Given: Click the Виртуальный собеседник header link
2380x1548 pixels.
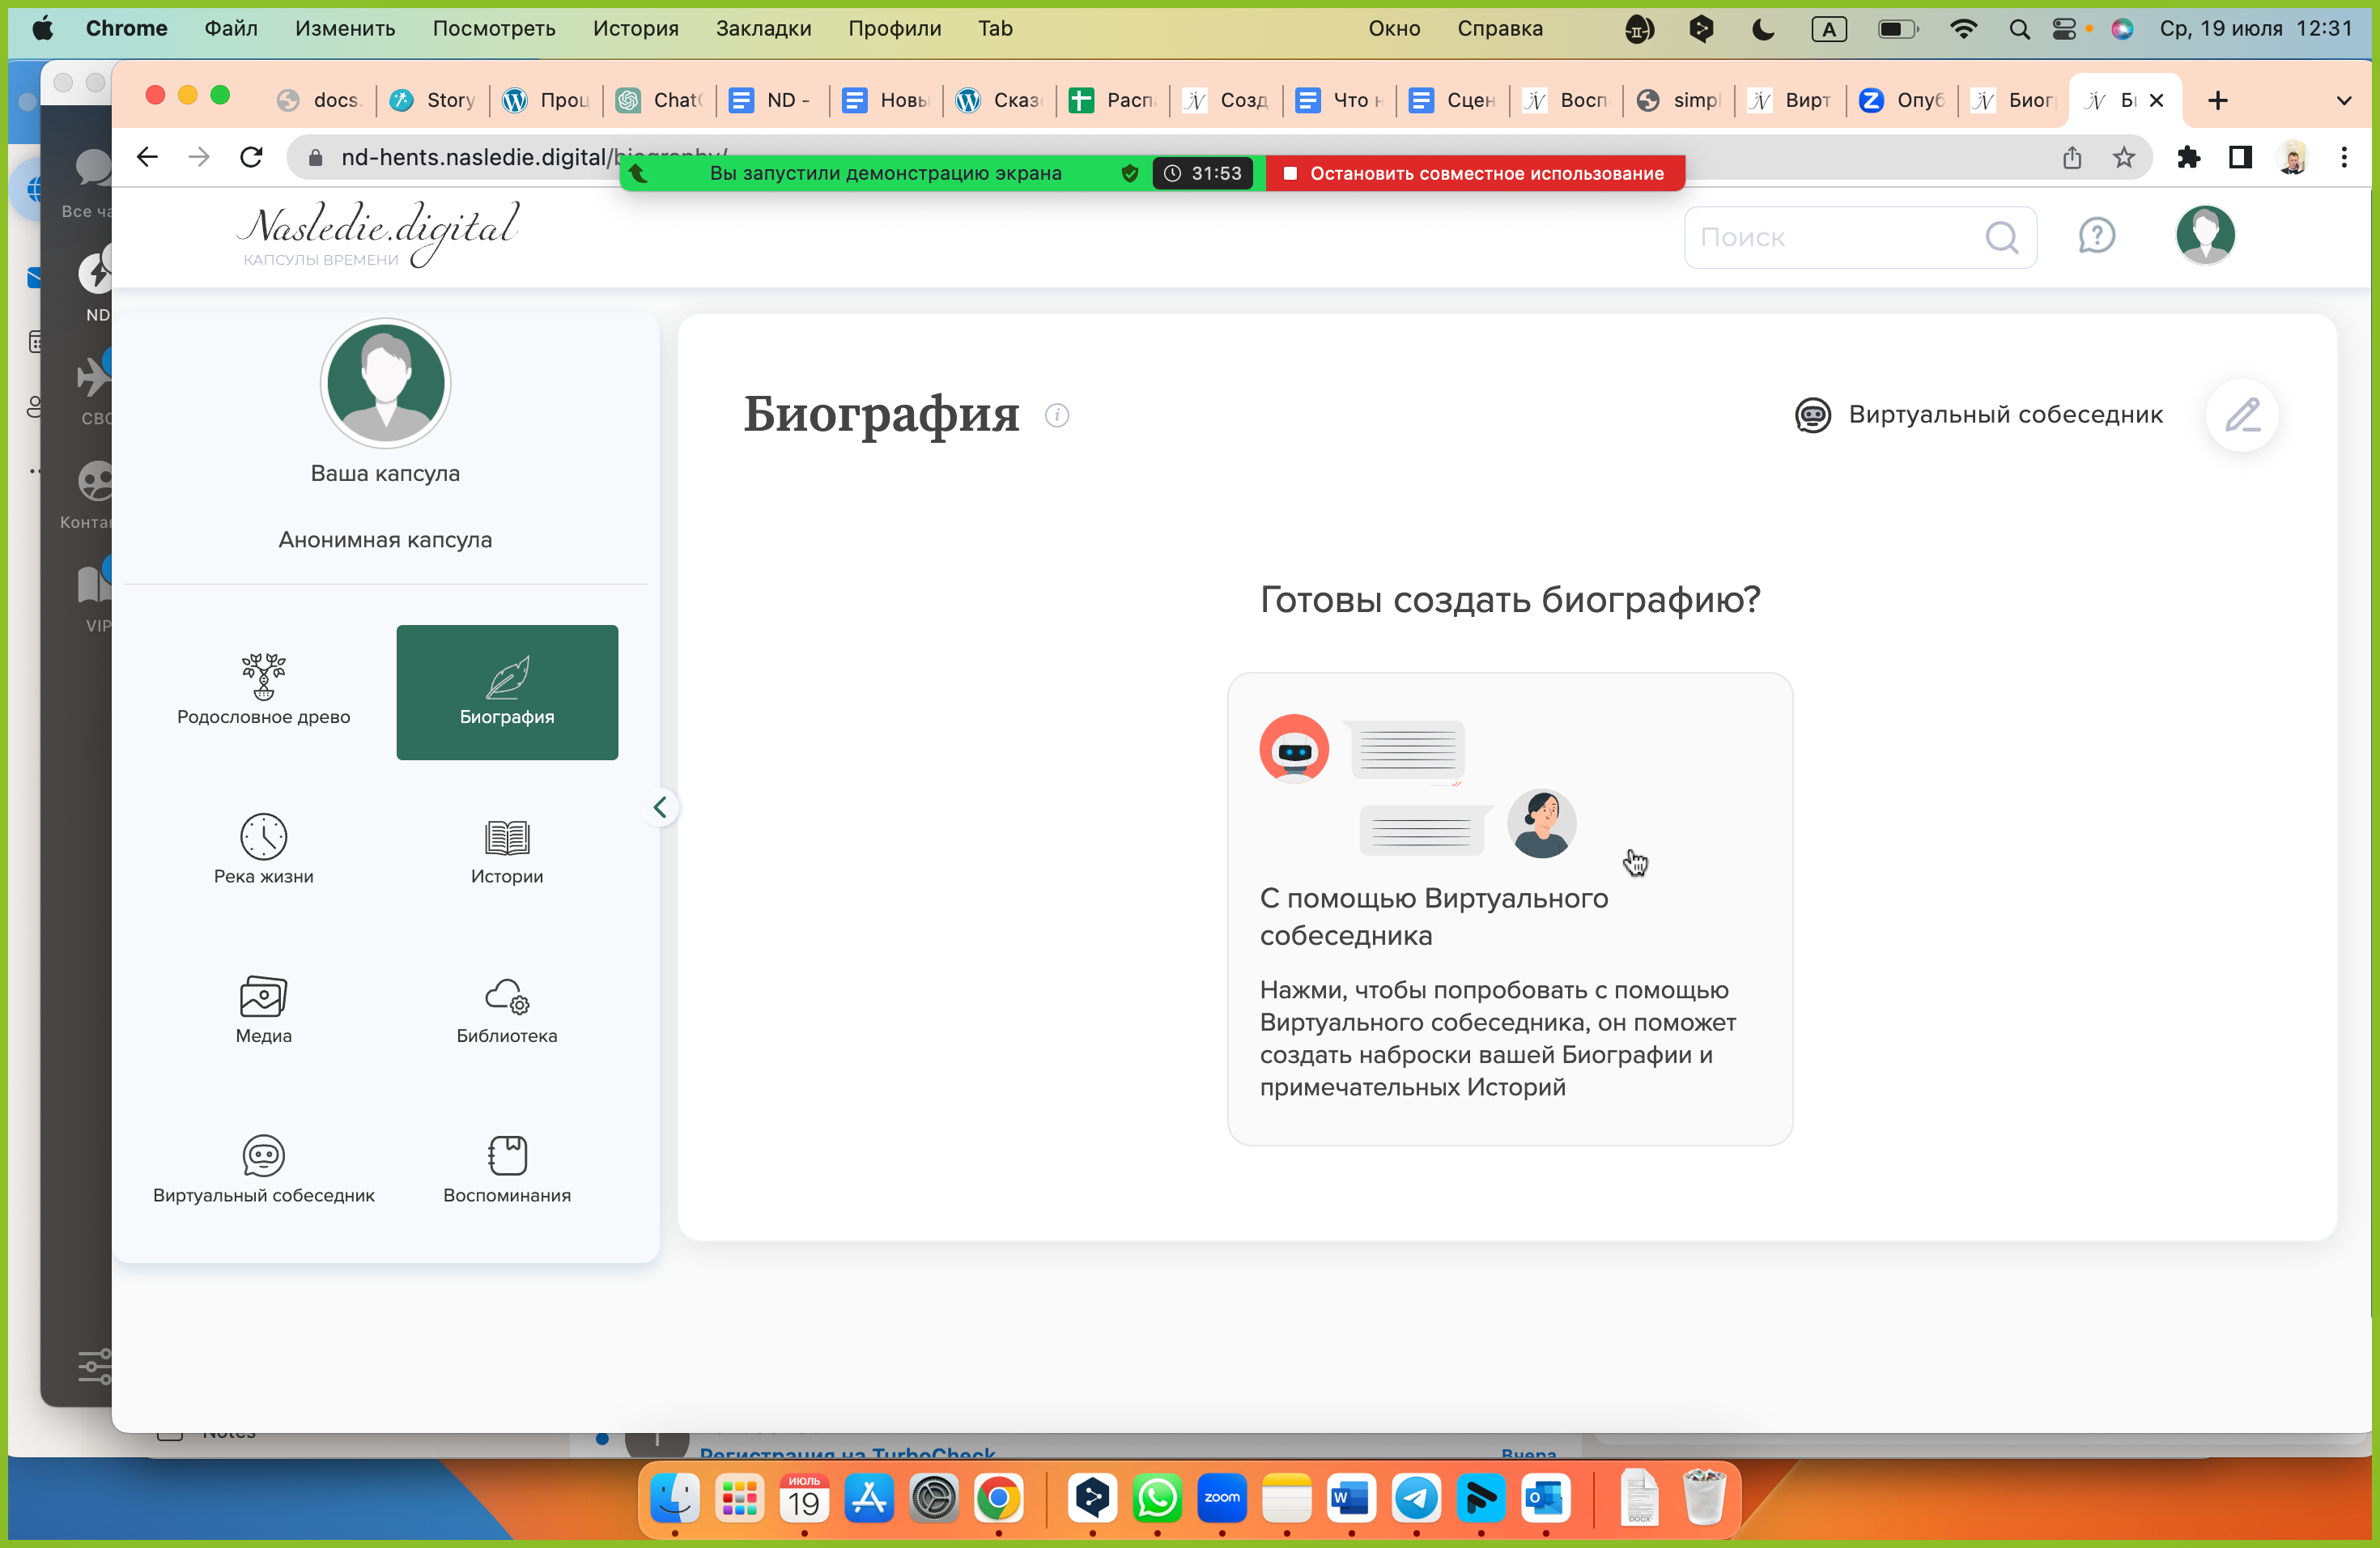Looking at the screenshot, I should (x=1978, y=414).
